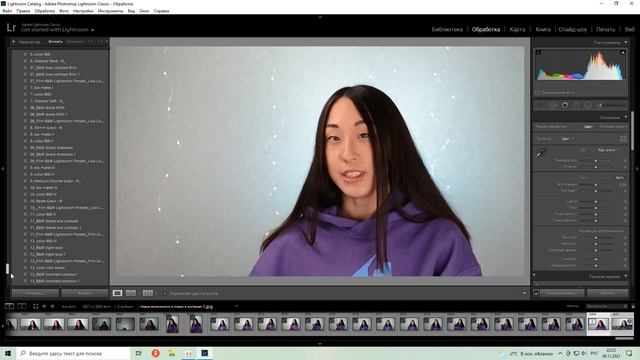Go forward with filmstrip right arrow
Image resolution: width=640 pixels, height=360 pixels.
tap(52, 306)
